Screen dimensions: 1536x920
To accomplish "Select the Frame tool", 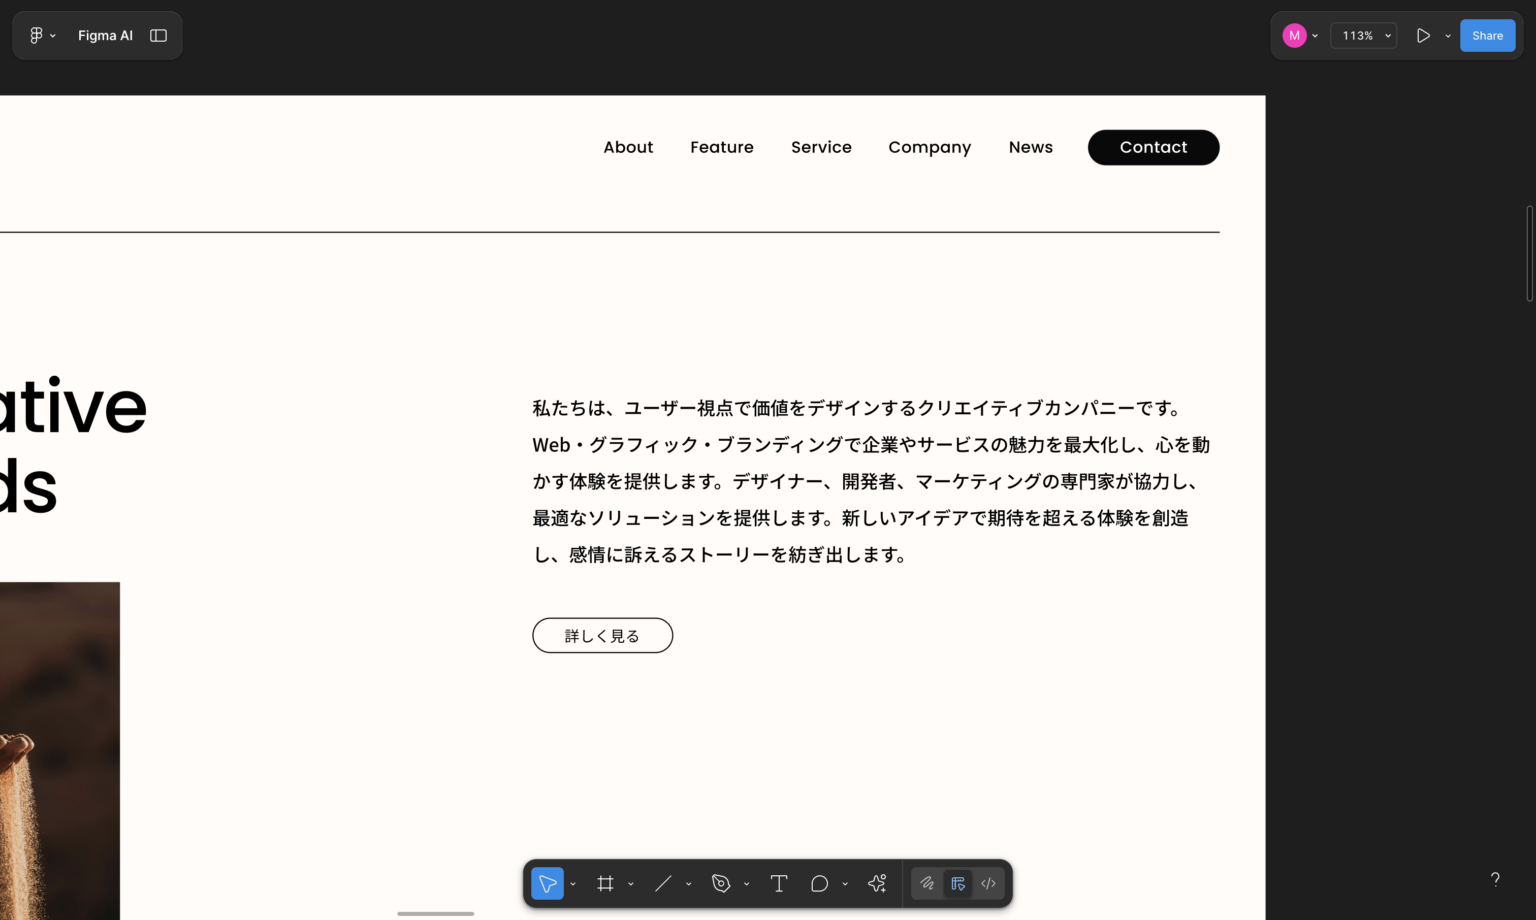I will pyautogui.click(x=605, y=883).
